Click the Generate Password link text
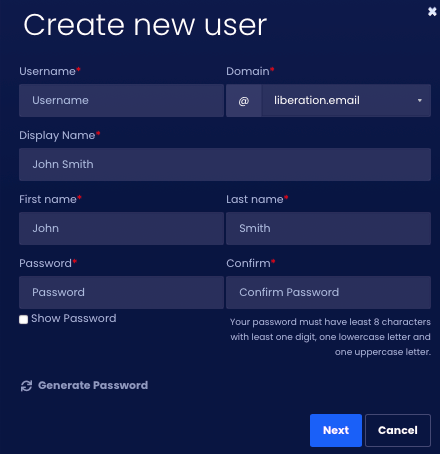440x454 pixels. pyautogui.click(x=93, y=385)
